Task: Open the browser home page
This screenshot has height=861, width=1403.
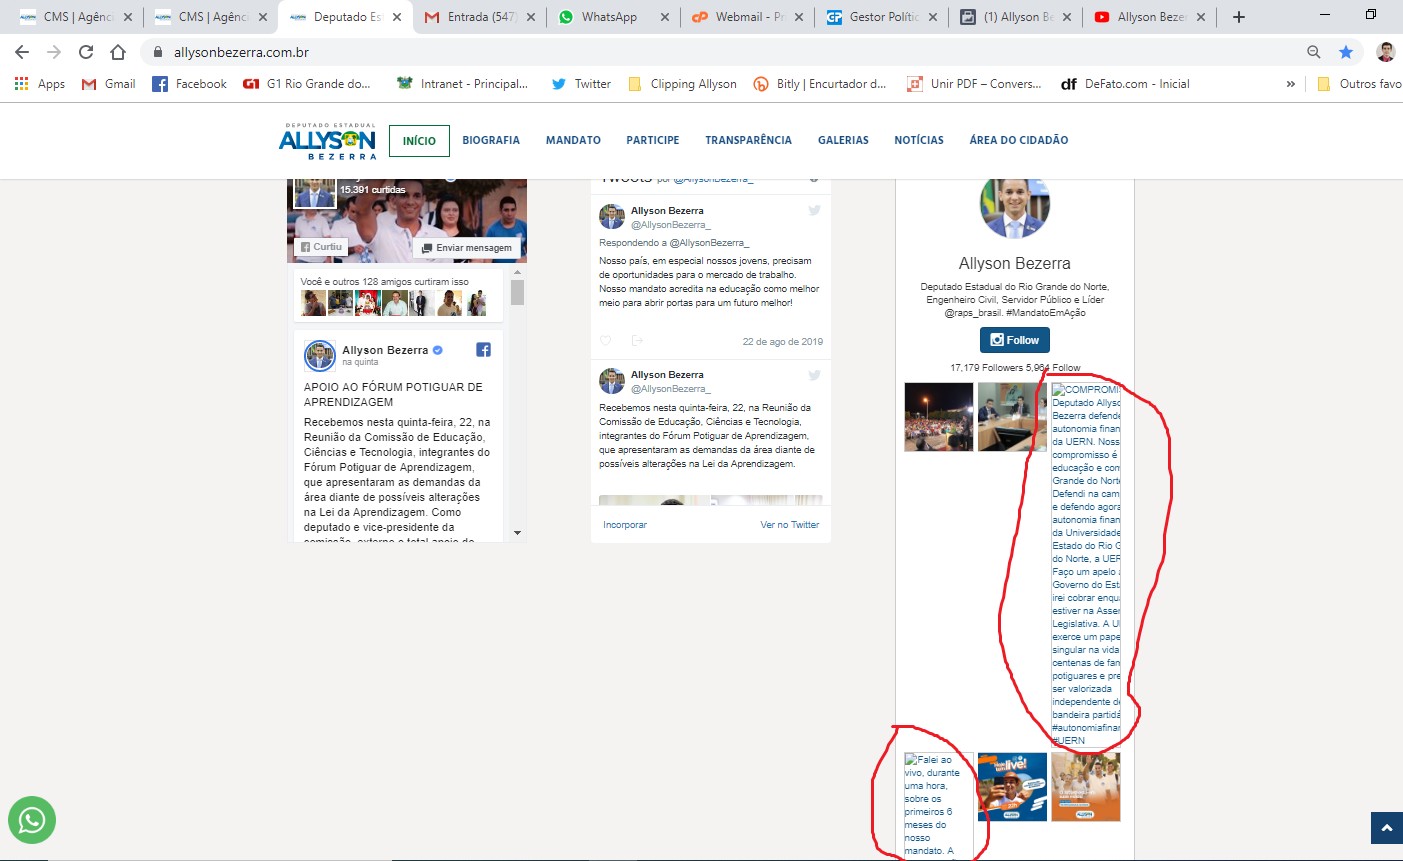Action: pyautogui.click(x=118, y=52)
